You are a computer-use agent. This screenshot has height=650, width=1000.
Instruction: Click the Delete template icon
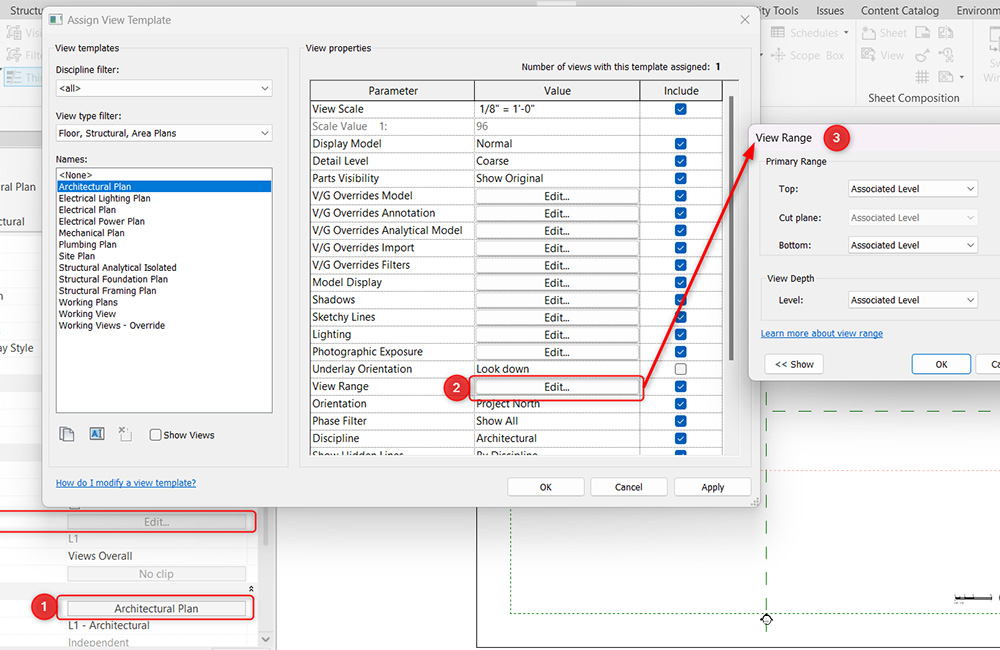(x=125, y=434)
